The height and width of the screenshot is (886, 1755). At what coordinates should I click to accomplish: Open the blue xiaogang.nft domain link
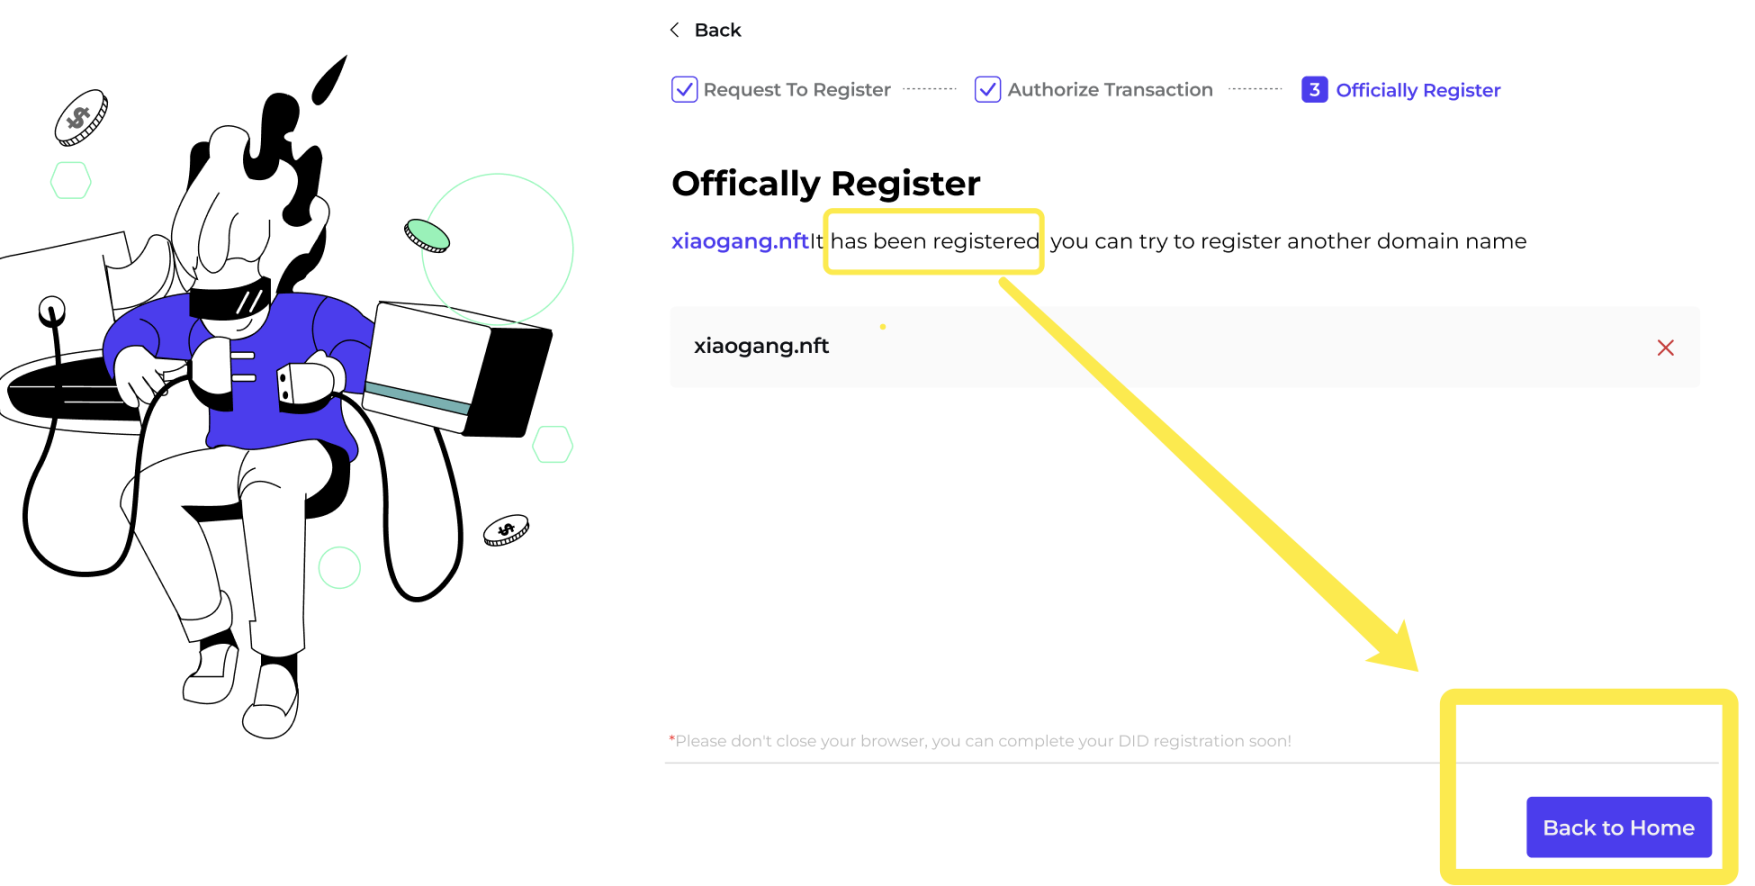[x=740, y=241]
